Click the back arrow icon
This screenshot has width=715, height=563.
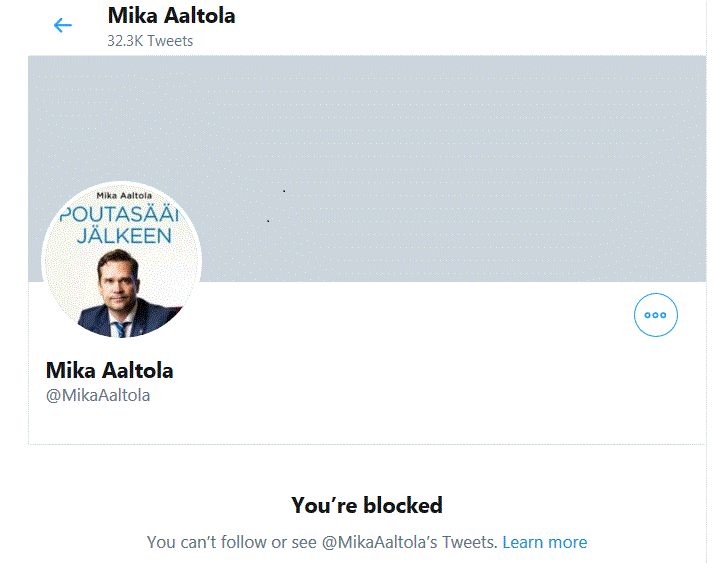63,25
